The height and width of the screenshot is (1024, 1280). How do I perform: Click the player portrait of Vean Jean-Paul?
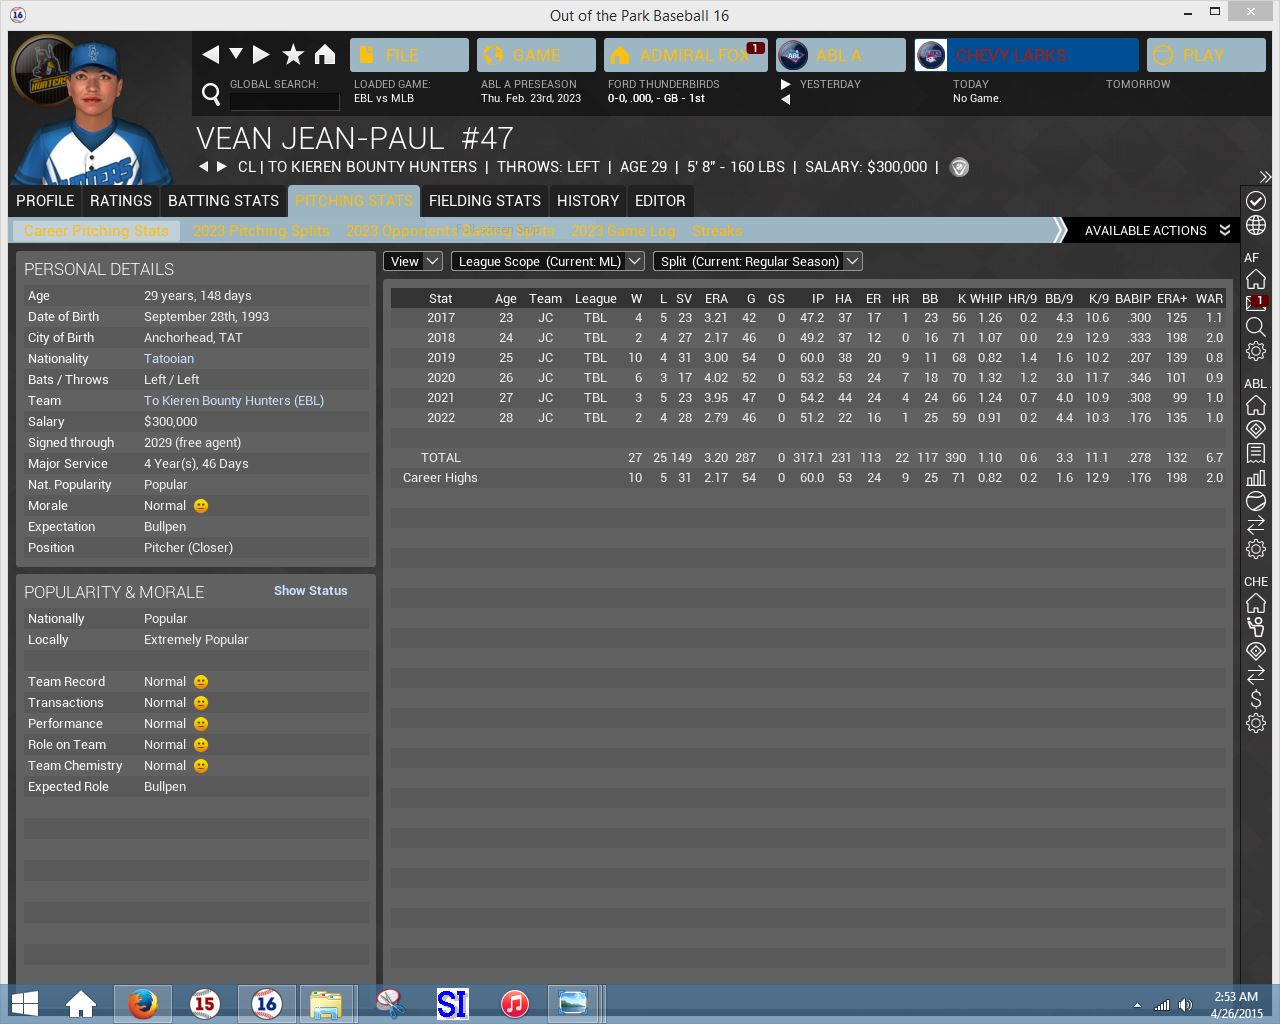click(95, 112)
